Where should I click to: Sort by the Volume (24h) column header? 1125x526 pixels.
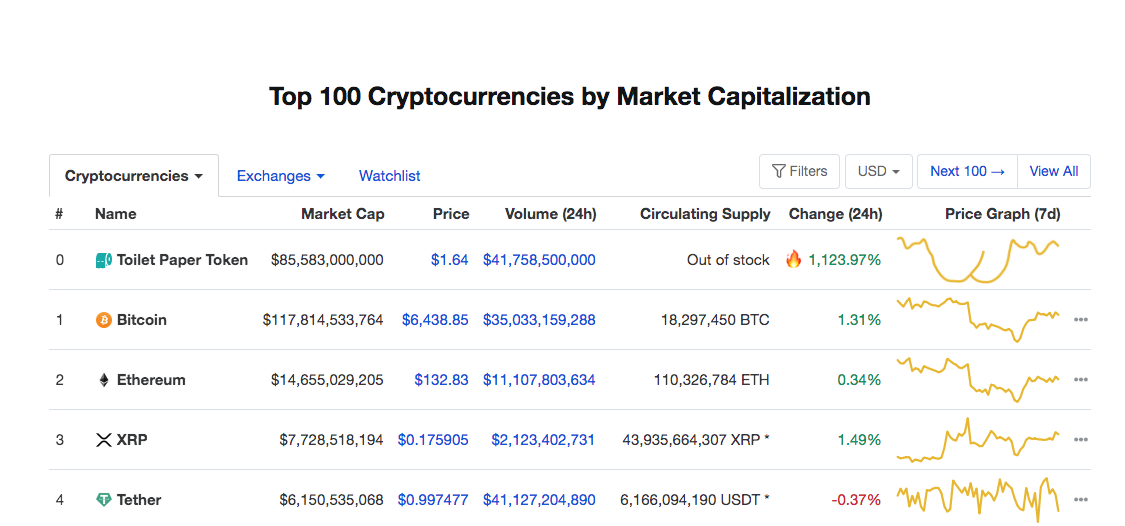(x=550, y=214)
